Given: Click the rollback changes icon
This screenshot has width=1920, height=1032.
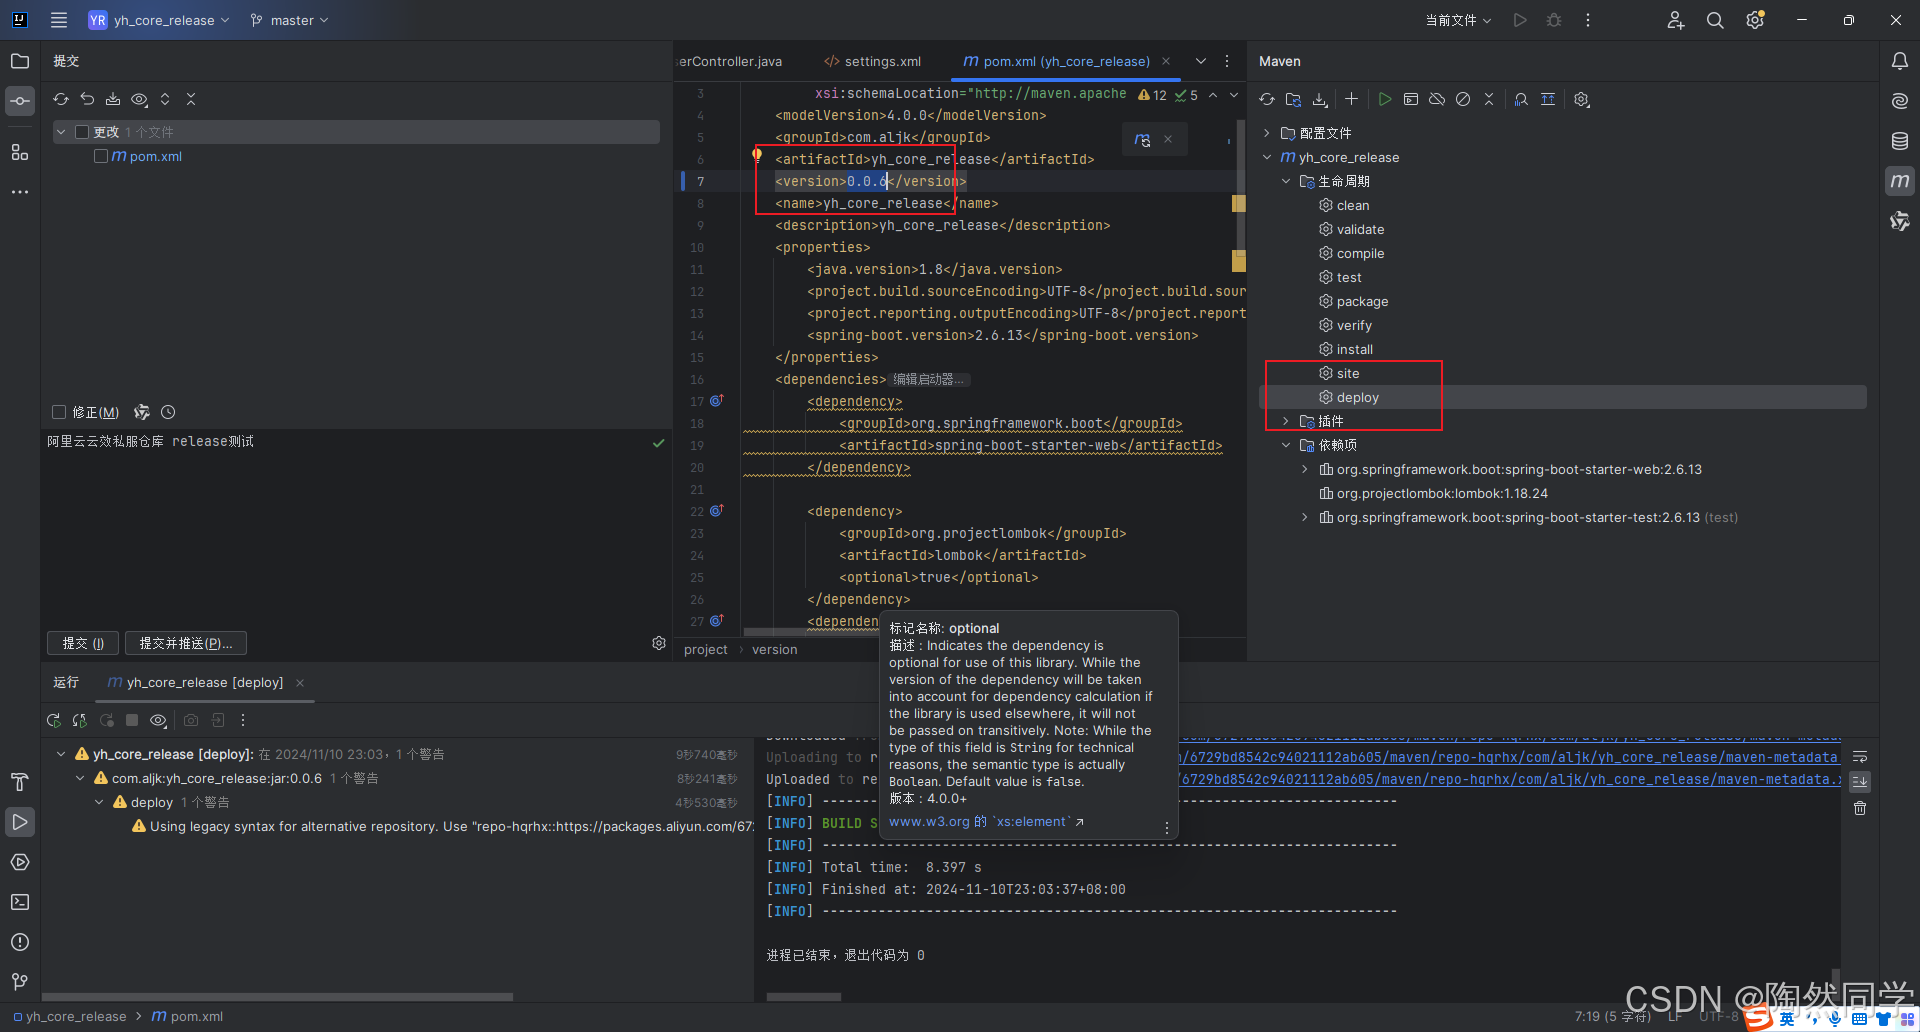Looking at the screenshot, I should coord(87,99).
